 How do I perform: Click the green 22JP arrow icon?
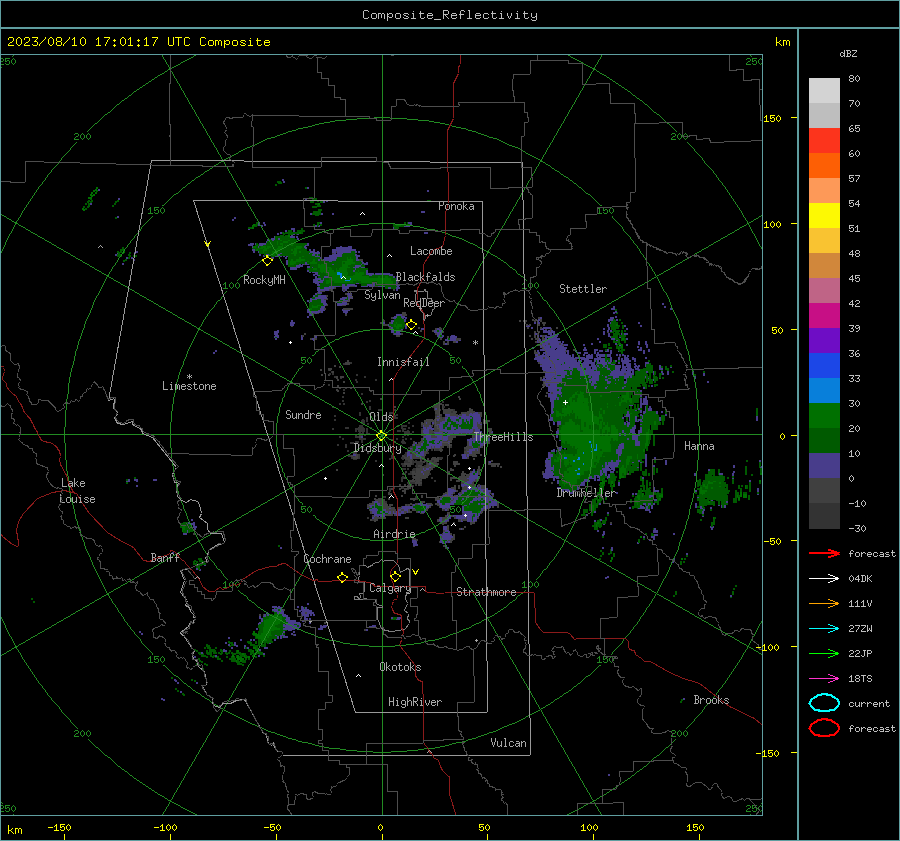point(824,653)
